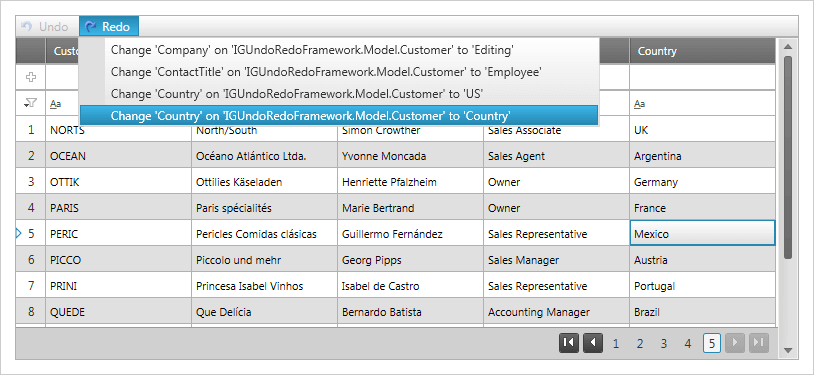Click the add-new-row plus icon
The width and height of the screenshot is (814, 375).
pos(31,77)
